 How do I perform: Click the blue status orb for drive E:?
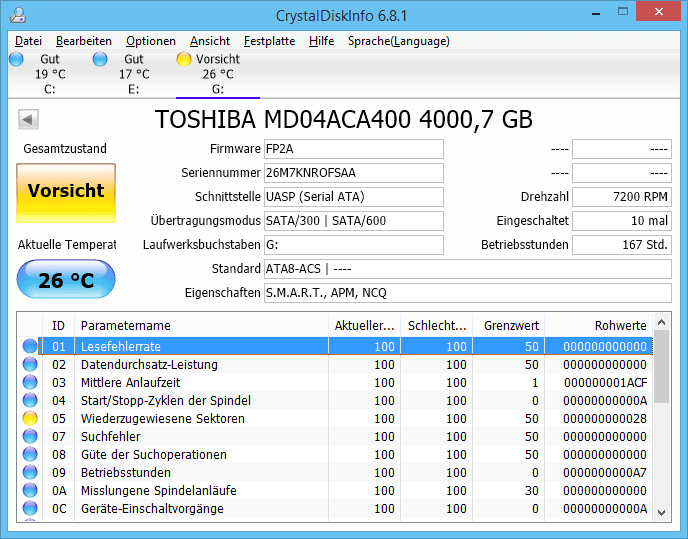pyautogui.click(x=100, y=59)
